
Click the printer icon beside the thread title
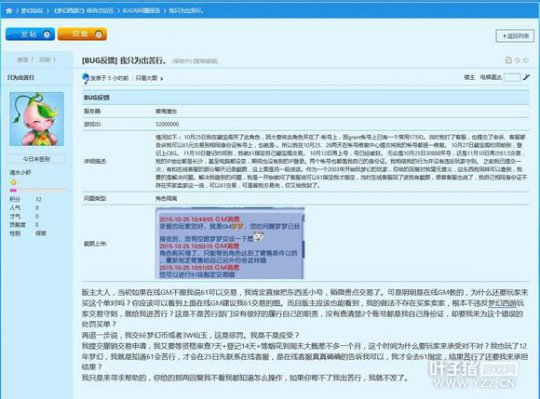tap(508, 60)
